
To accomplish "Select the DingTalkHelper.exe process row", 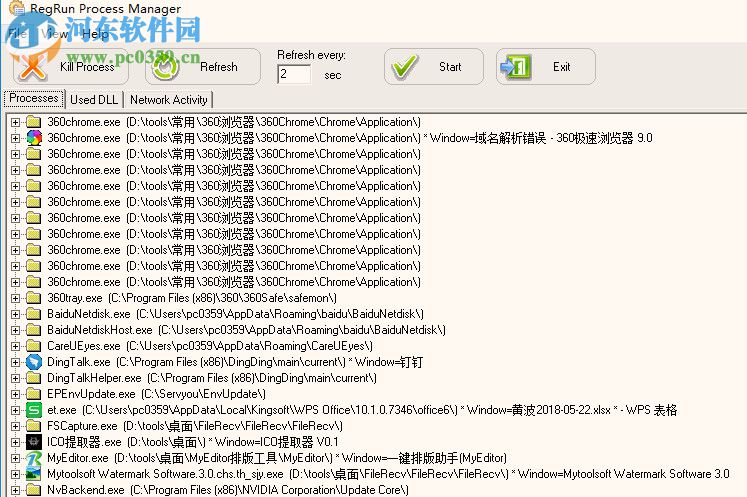I will pos(212,378).
